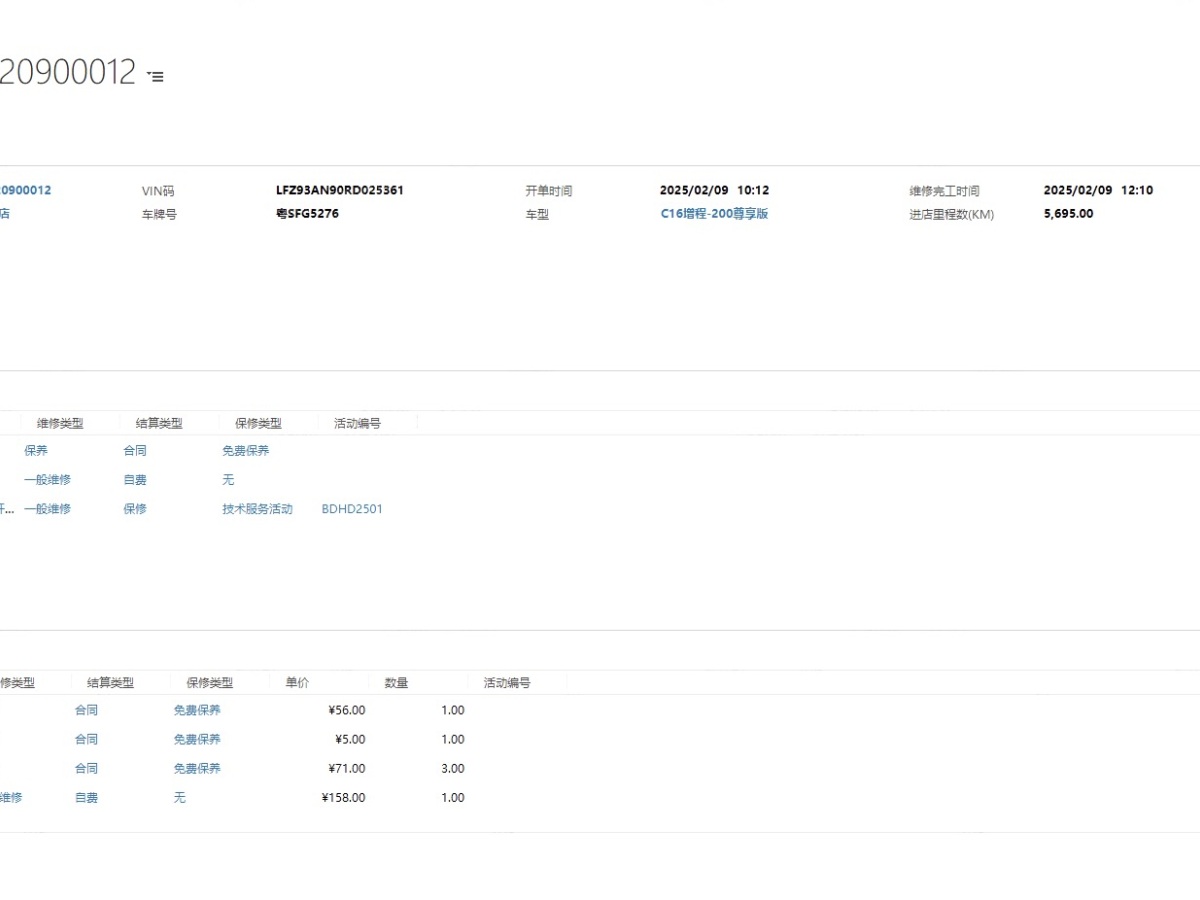Open the C16增程-200尊享版 vehicle model link
Screen dimensions: 1200x900
click(714, 214)
